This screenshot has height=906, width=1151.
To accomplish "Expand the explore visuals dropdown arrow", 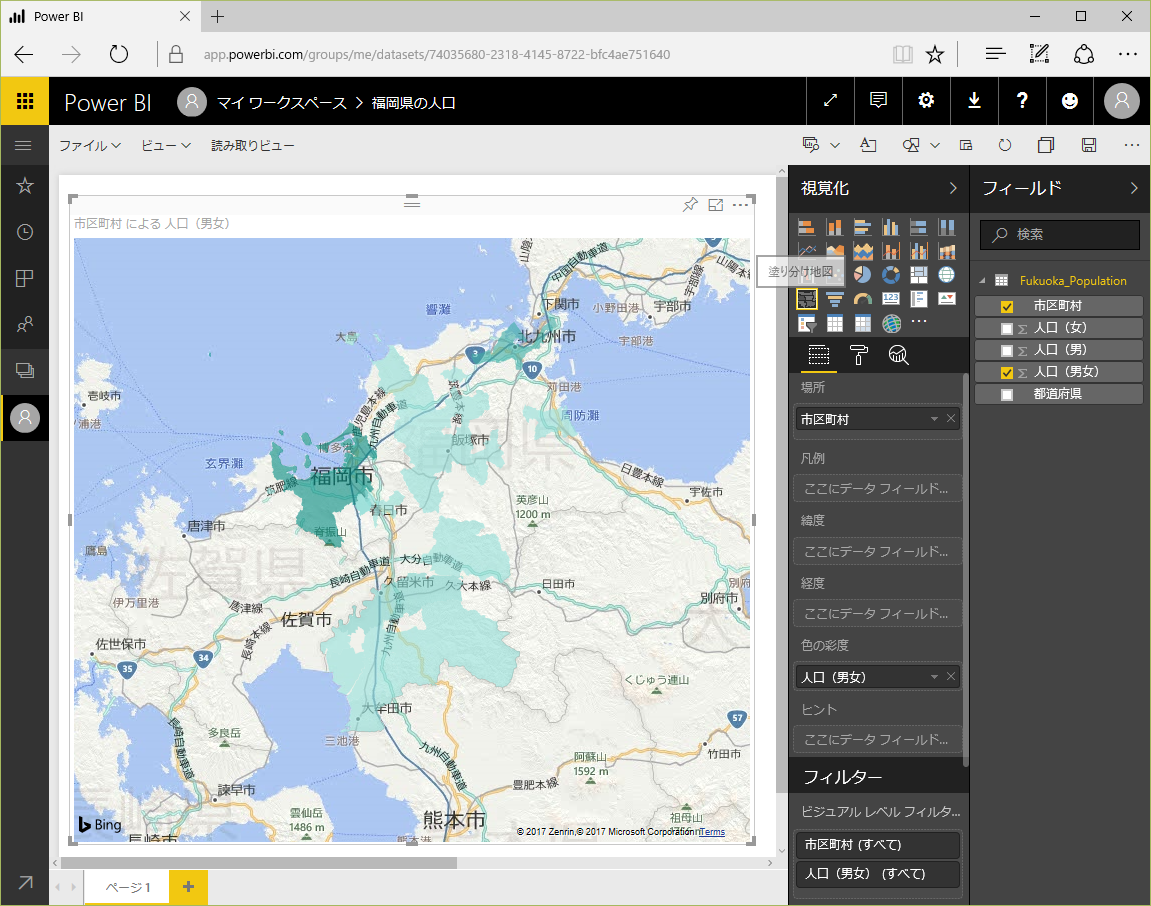I will [835, 145].
